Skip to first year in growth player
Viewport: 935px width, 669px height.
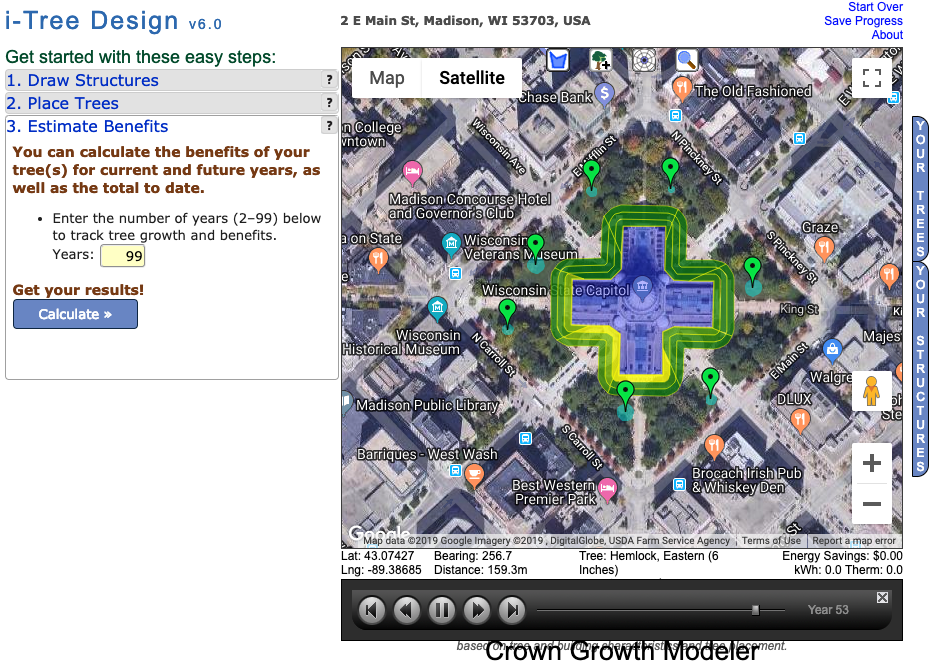point(371,610)
